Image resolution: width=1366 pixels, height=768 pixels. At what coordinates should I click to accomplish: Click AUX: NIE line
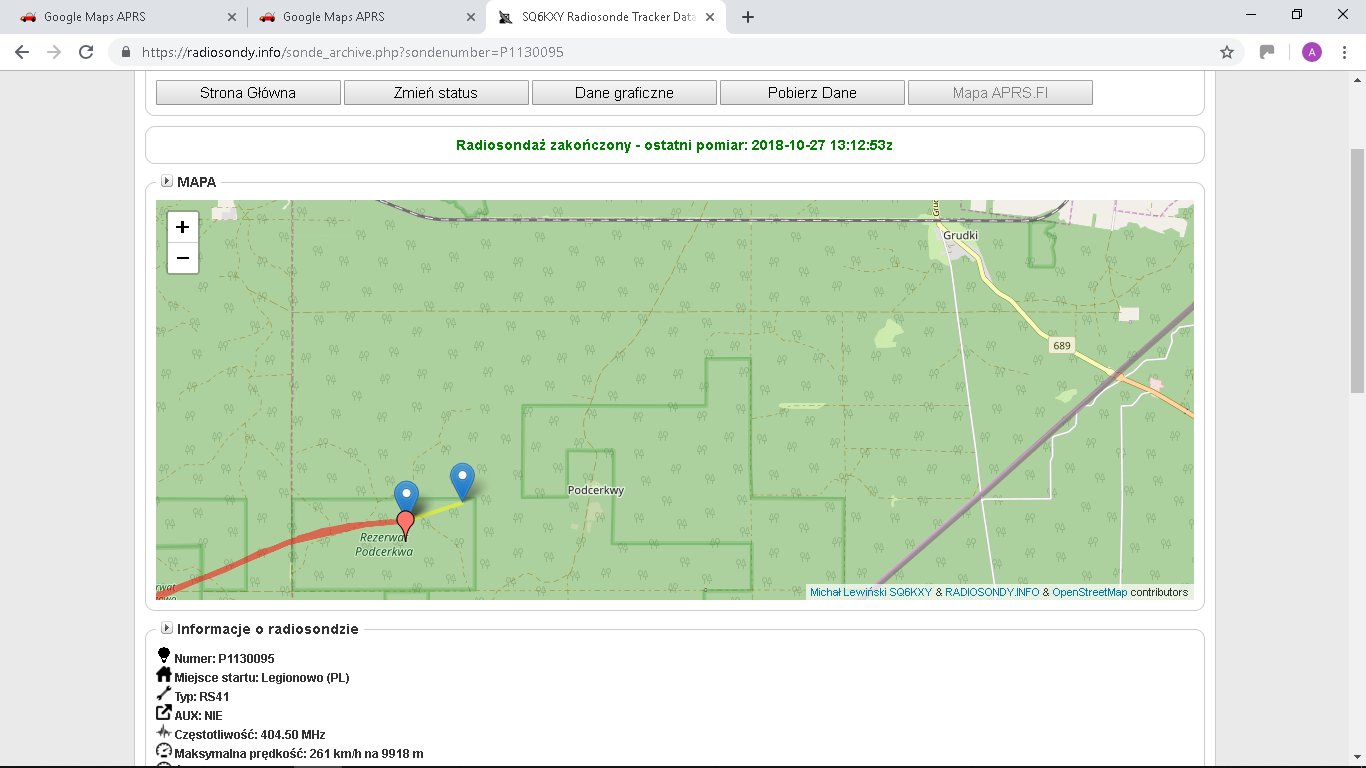click(198, 716)
